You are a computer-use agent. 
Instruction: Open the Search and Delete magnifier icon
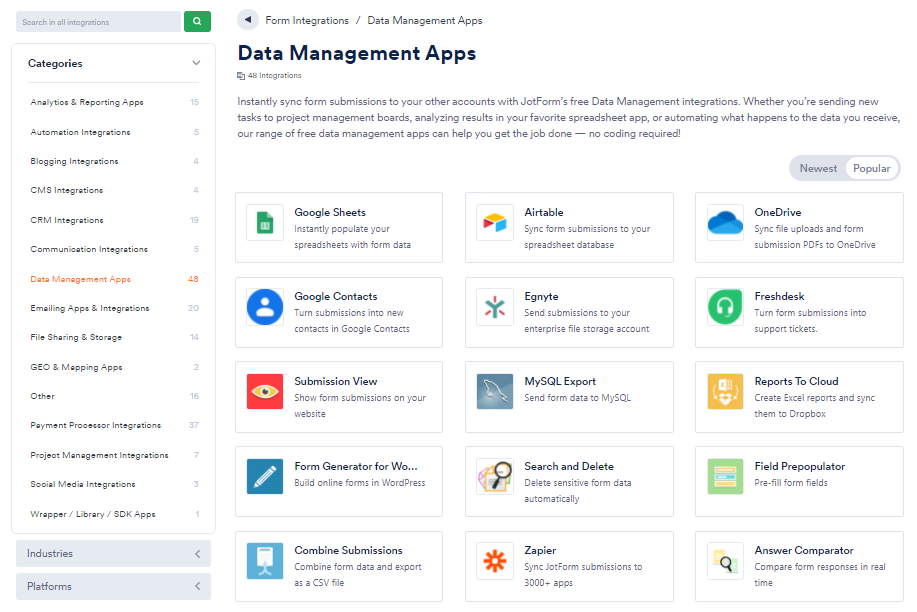point(495,476)
